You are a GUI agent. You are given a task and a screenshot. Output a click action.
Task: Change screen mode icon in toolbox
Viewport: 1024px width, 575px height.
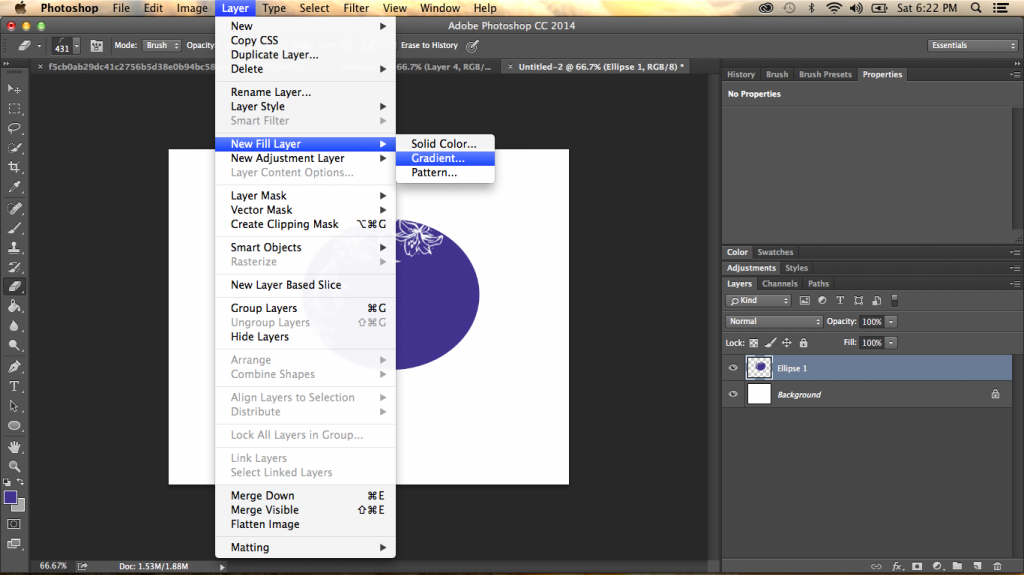pyautogui.click(x=14, y=544)
